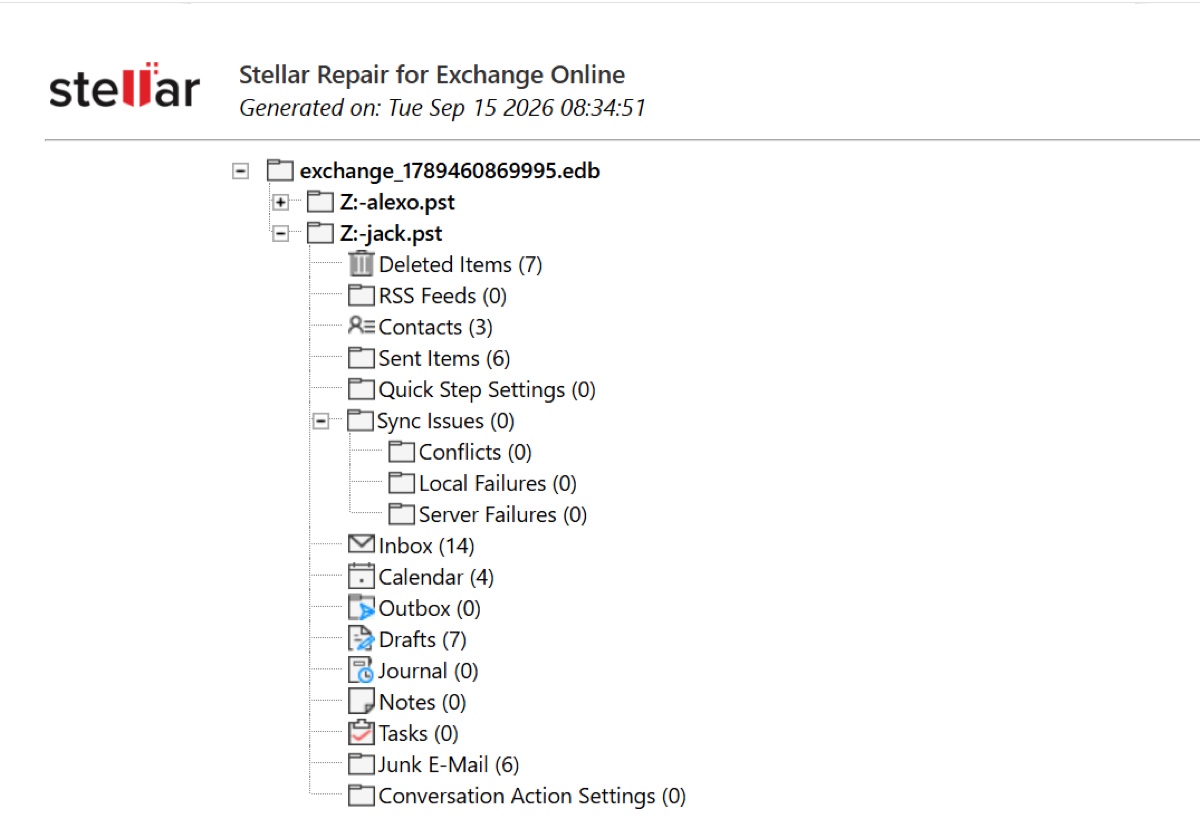Select the 'Notes (0)' label
This screenshot has height=831, width=1200.
(x=423, y=702)
